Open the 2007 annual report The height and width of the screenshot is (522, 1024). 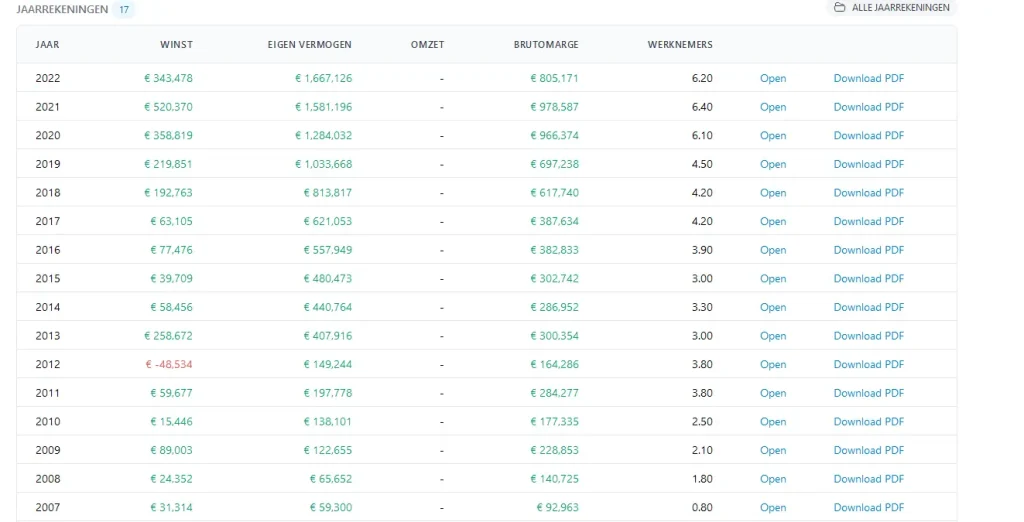click(x=773, y=508)
